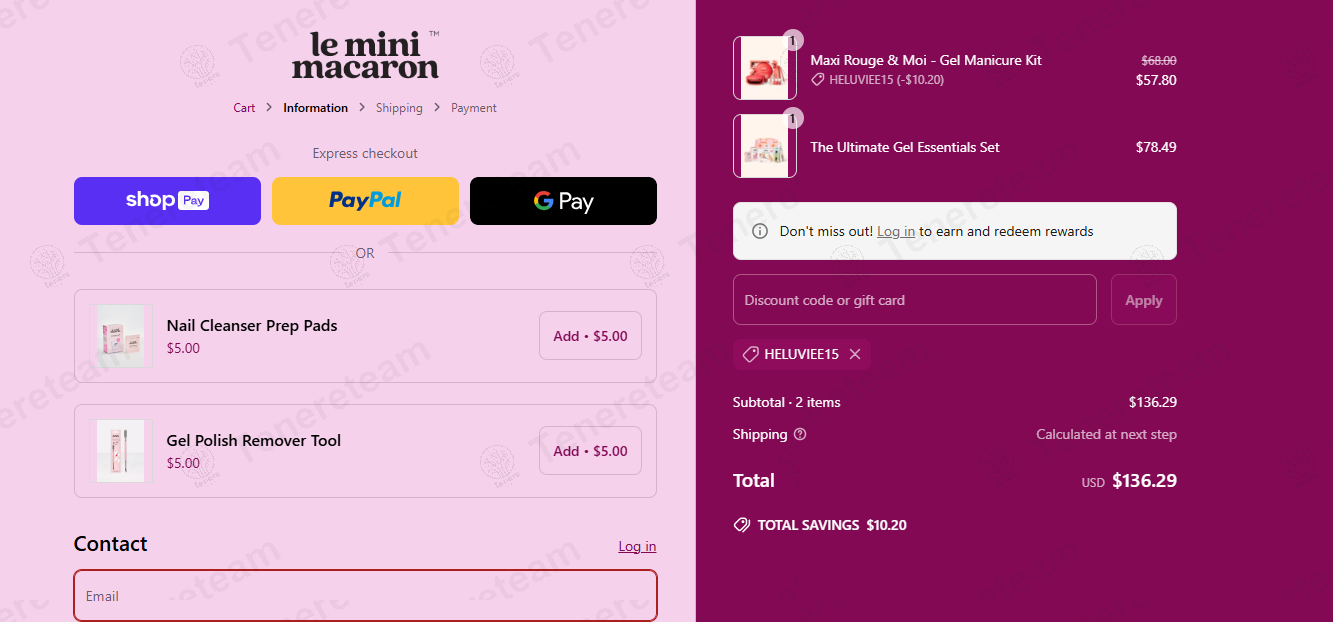
Task: Add Nail Cleanser Prep Pads for $5.00
Action: tap(590, 336)
